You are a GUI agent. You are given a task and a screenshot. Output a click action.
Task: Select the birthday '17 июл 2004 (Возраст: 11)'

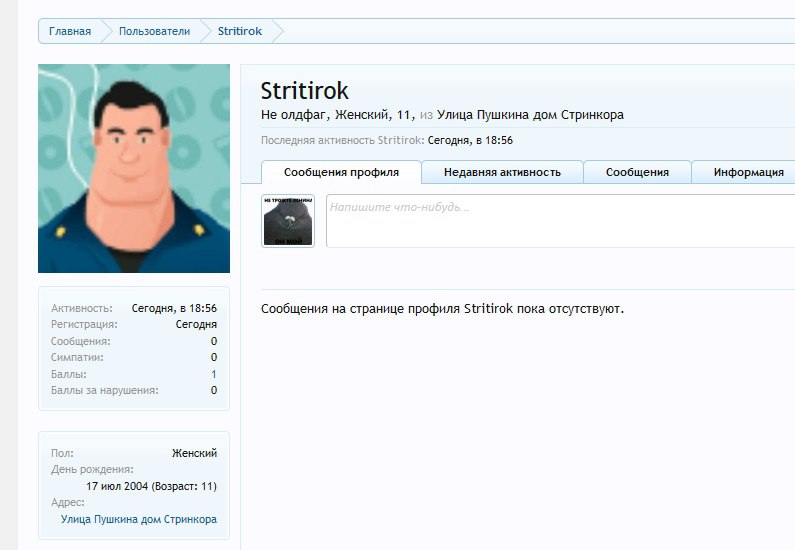pyautogui.click(x=151, y=486)
